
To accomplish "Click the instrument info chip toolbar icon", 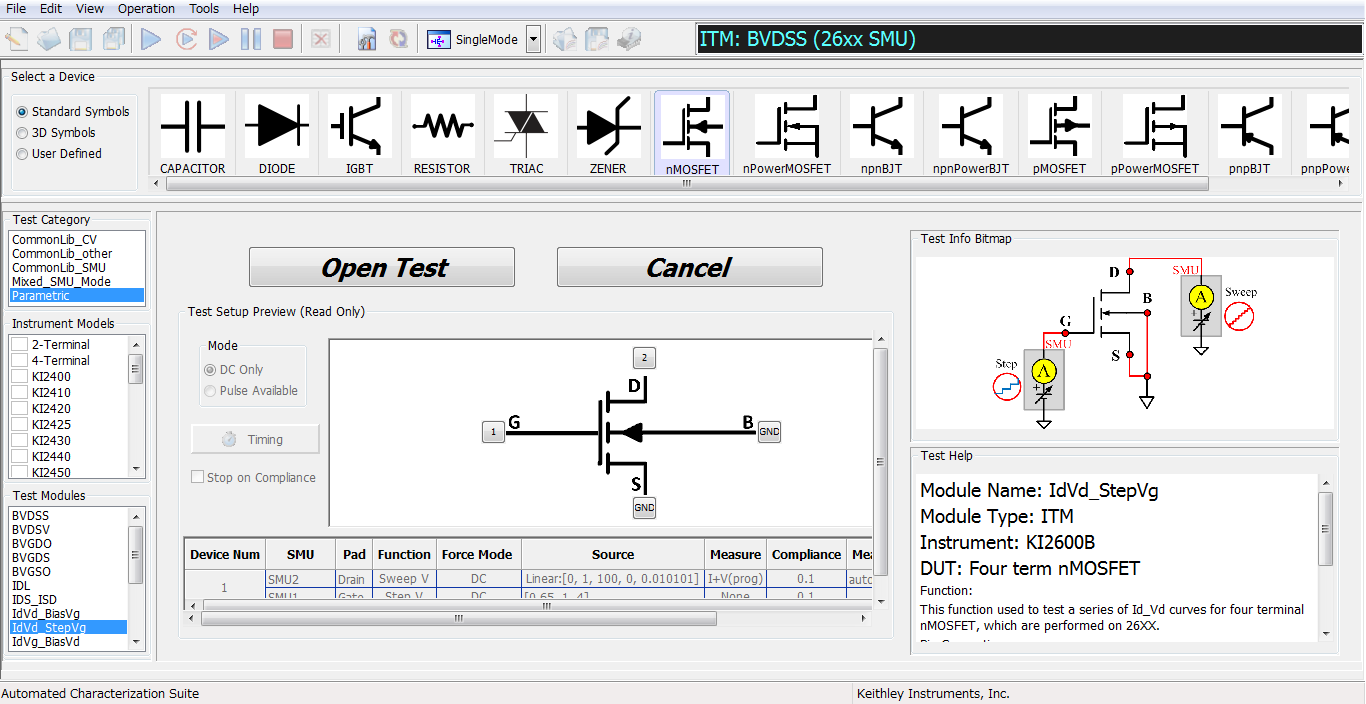I will pyautogui.click(x=629, y=40).
